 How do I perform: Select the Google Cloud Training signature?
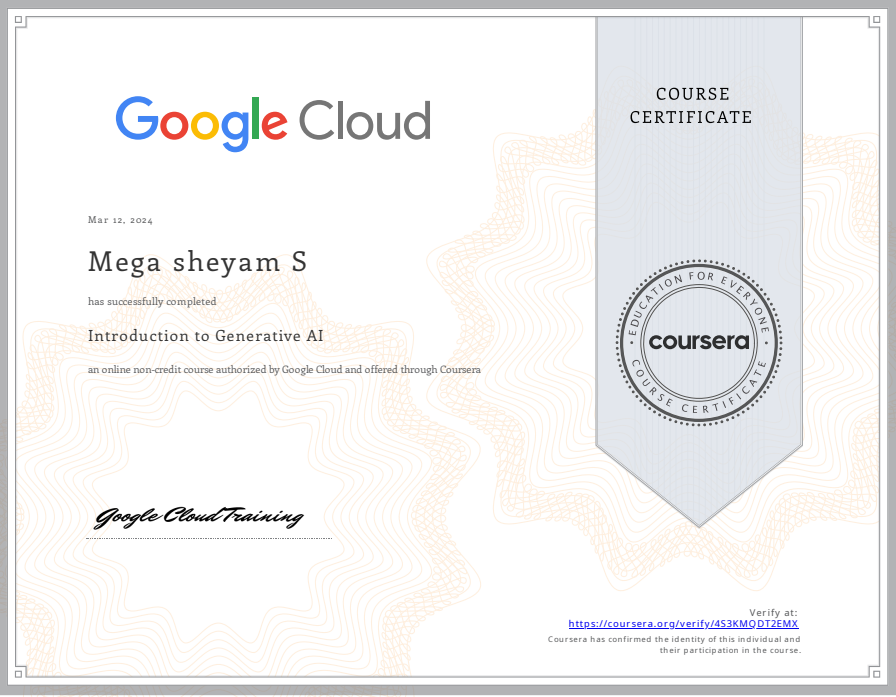(199, 517)
